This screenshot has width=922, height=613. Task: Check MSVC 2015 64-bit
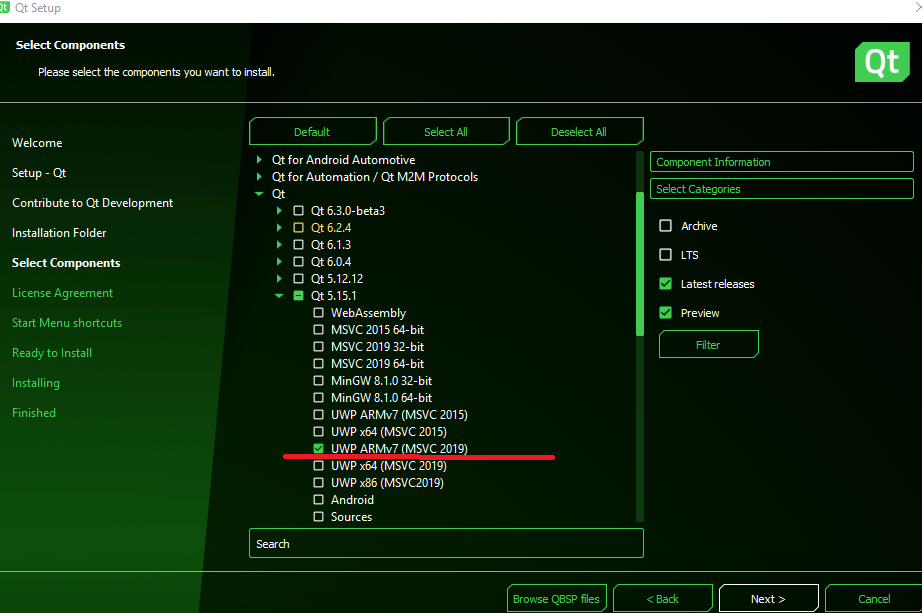pos(319,329)
